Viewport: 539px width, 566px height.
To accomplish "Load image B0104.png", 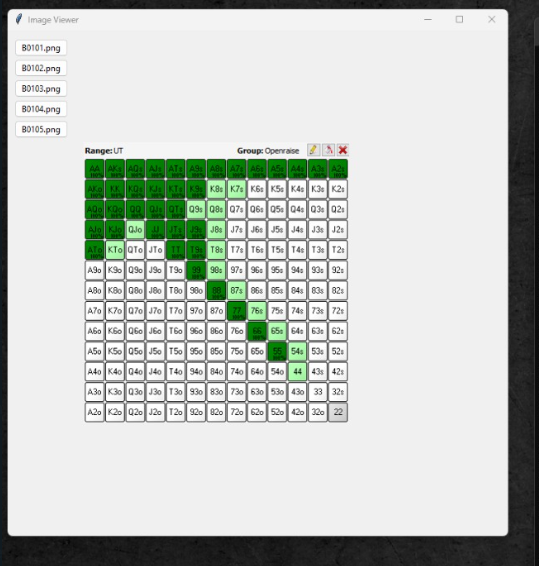I will pos(41,109).
